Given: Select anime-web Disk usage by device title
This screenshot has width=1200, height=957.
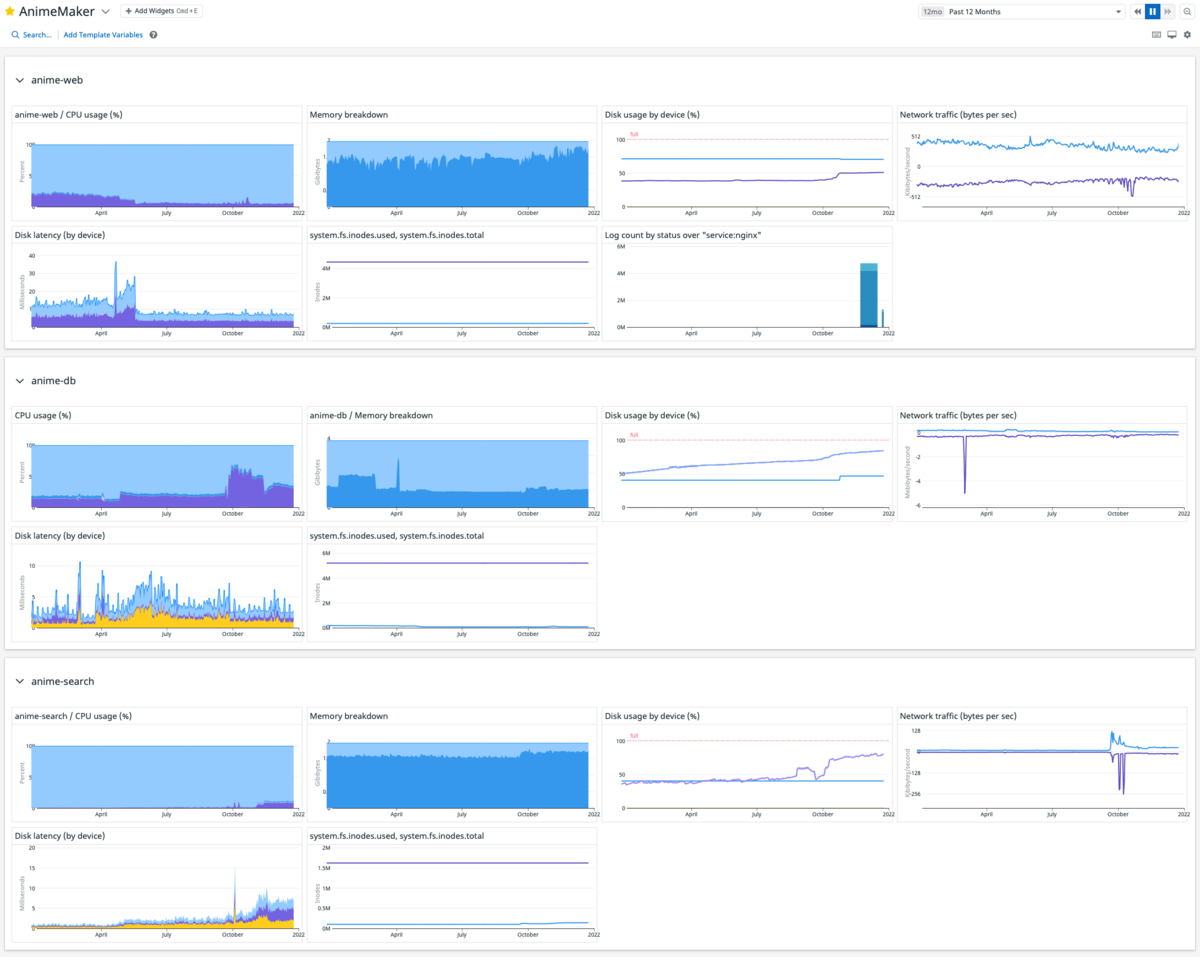Looking at the screenshot, I should [652, 115].
